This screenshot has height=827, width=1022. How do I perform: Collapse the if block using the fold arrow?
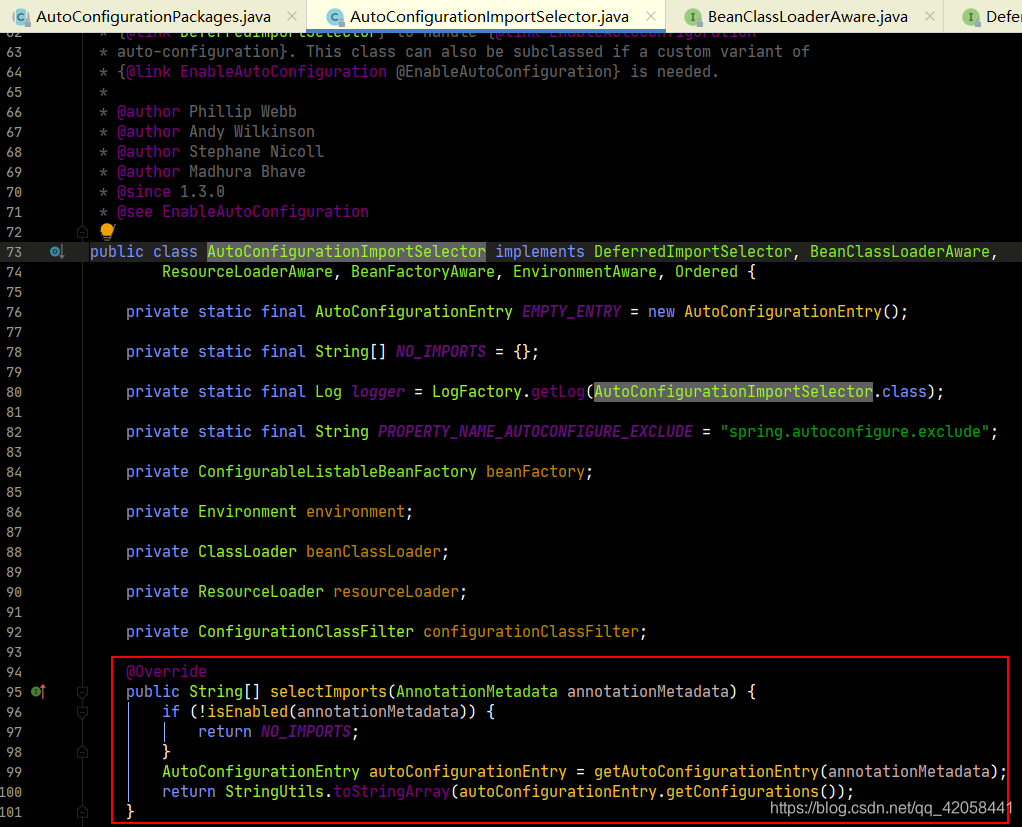[82, 712]
